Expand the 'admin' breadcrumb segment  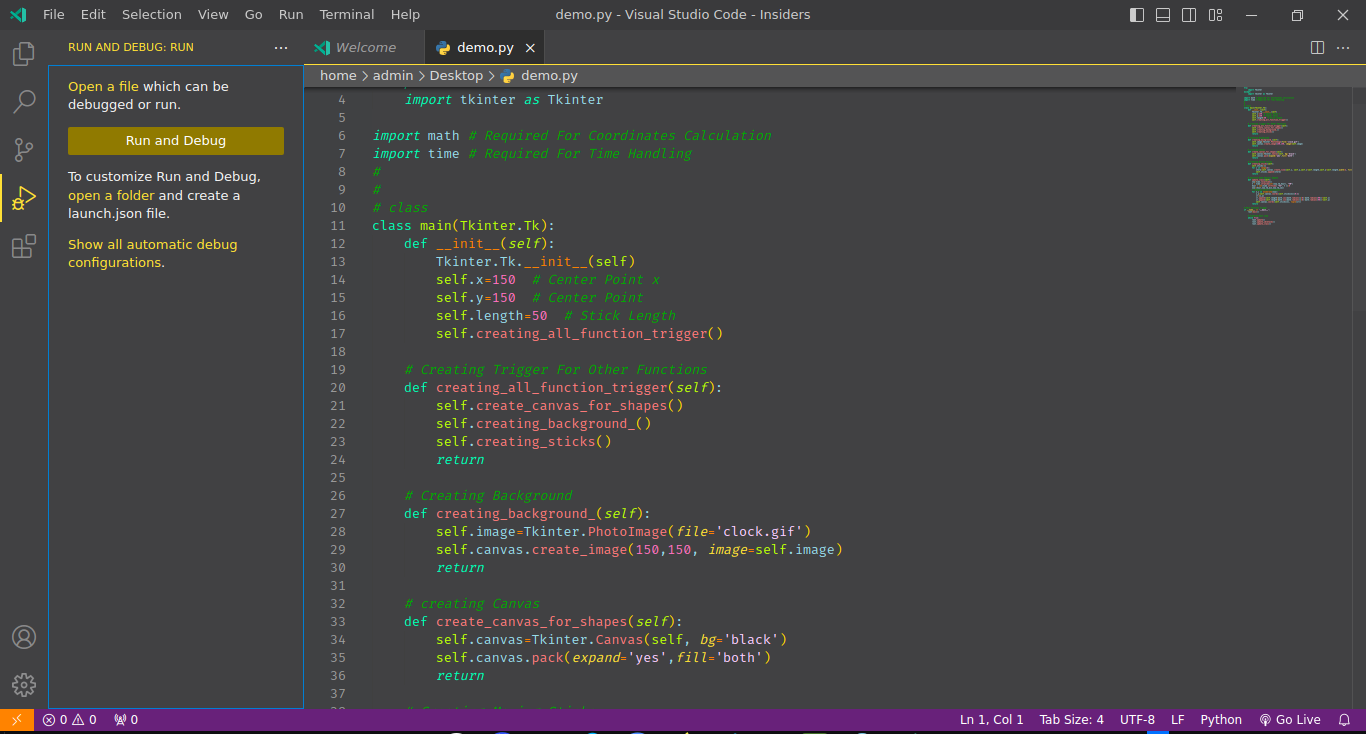[393, 76]
